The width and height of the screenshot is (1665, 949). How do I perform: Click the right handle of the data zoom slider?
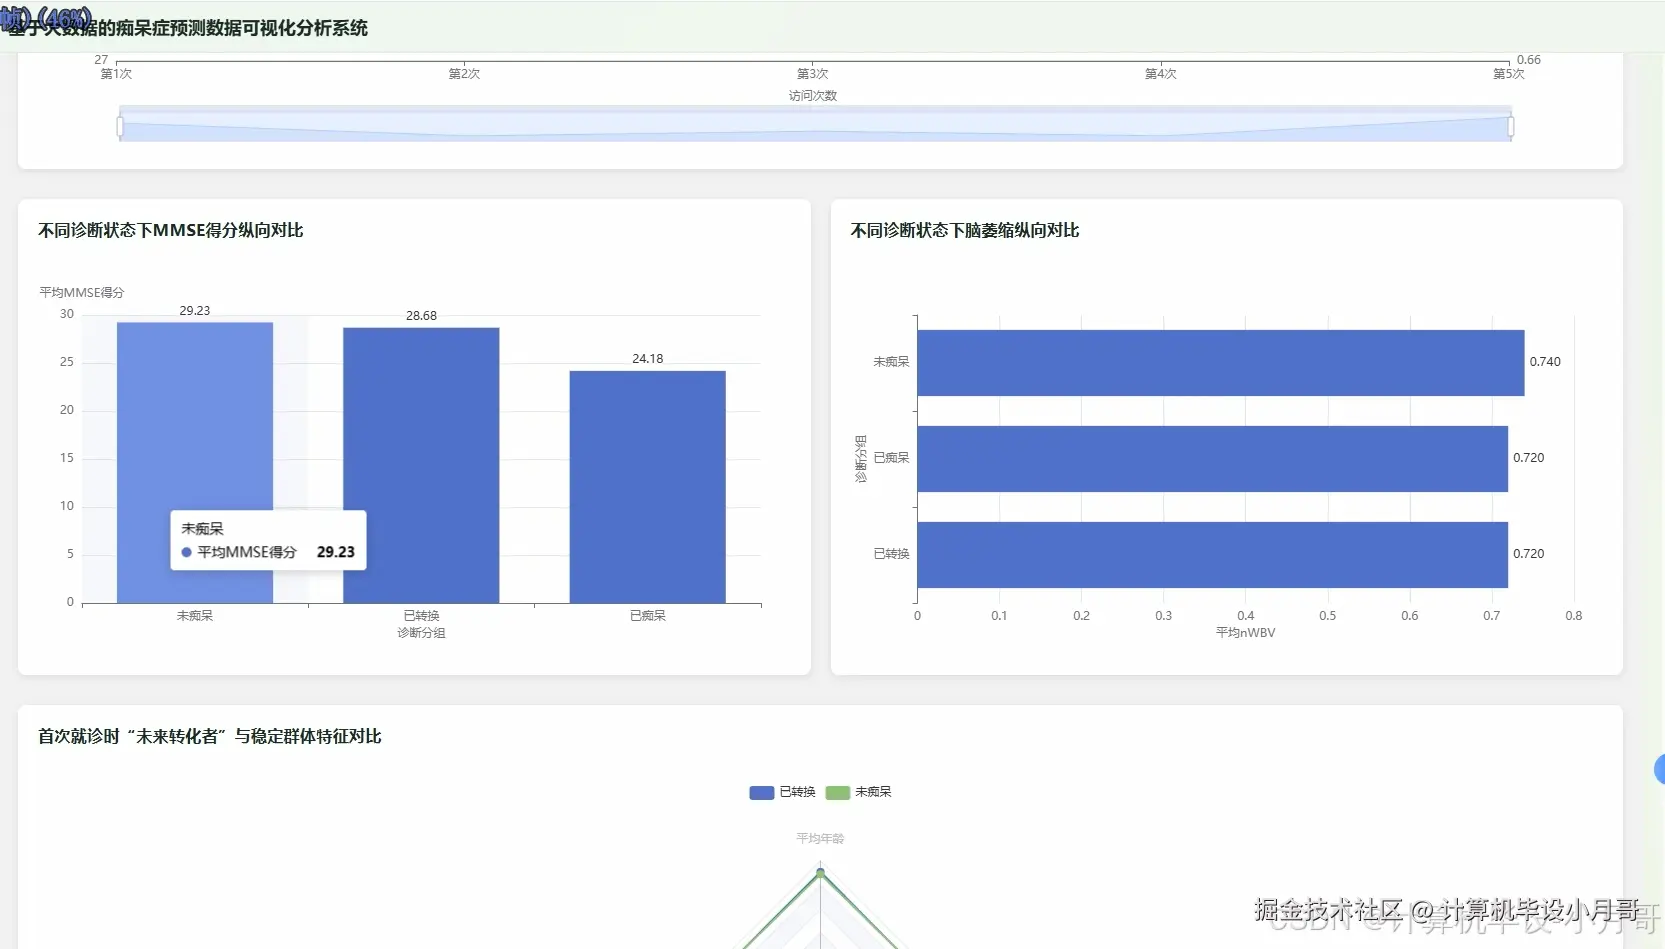tap(1510, 127)
